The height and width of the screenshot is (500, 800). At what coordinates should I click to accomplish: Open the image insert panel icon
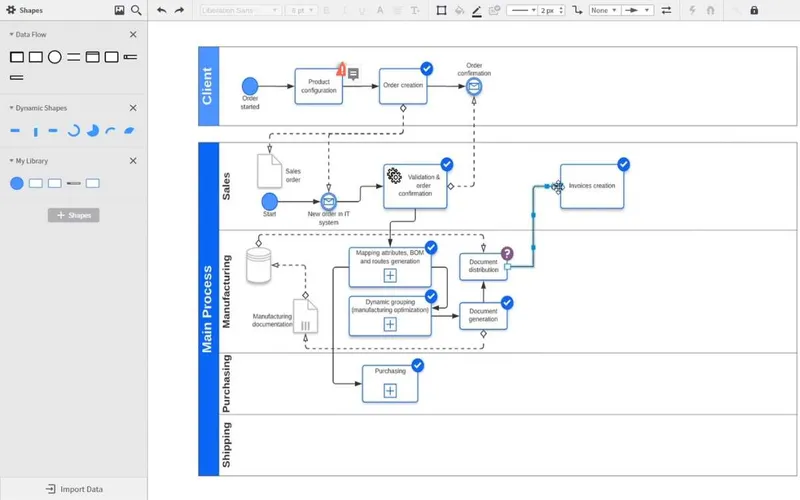tap(119, 10)
